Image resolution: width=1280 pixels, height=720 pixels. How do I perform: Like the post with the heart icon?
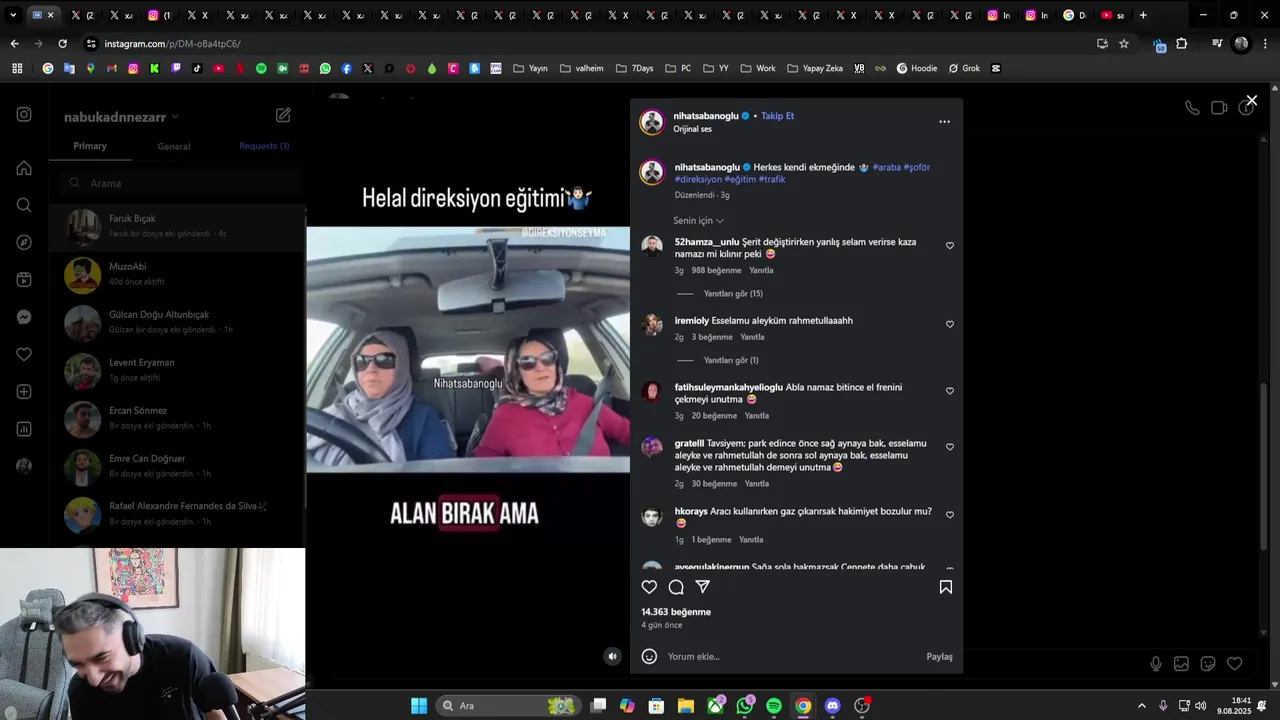click(x=649, y=587)
